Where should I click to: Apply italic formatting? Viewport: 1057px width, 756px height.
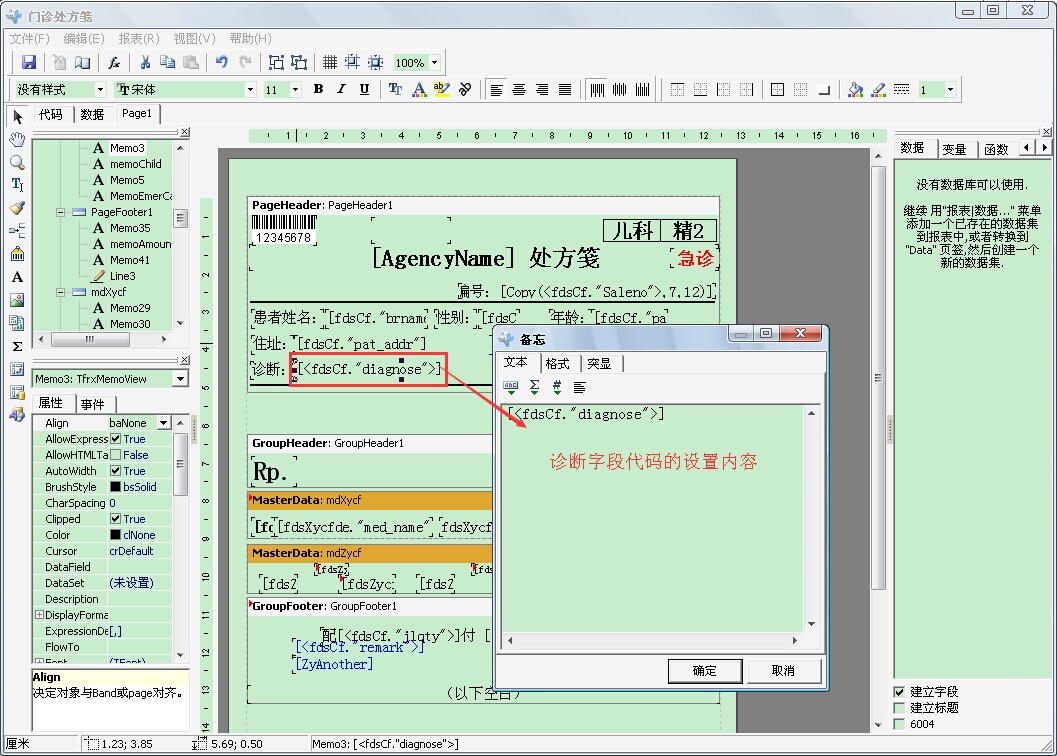pos(341,89)
